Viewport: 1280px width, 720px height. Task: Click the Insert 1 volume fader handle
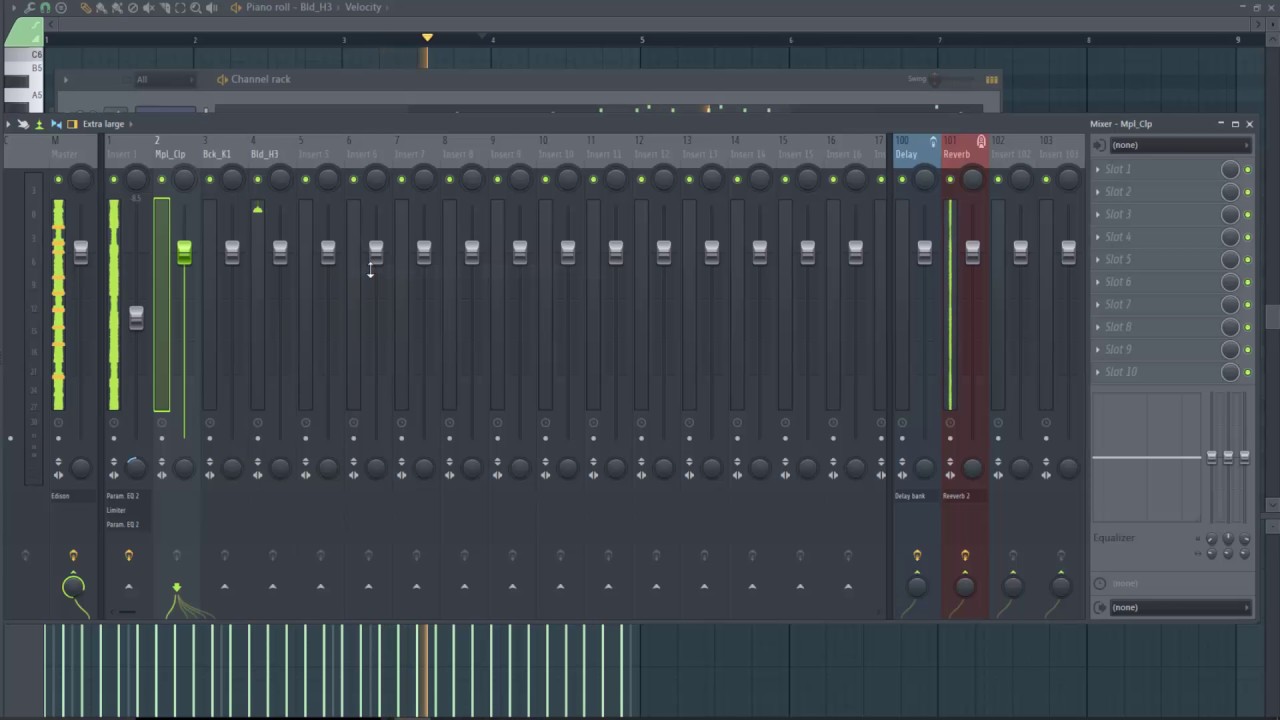[x=136, y=318]
